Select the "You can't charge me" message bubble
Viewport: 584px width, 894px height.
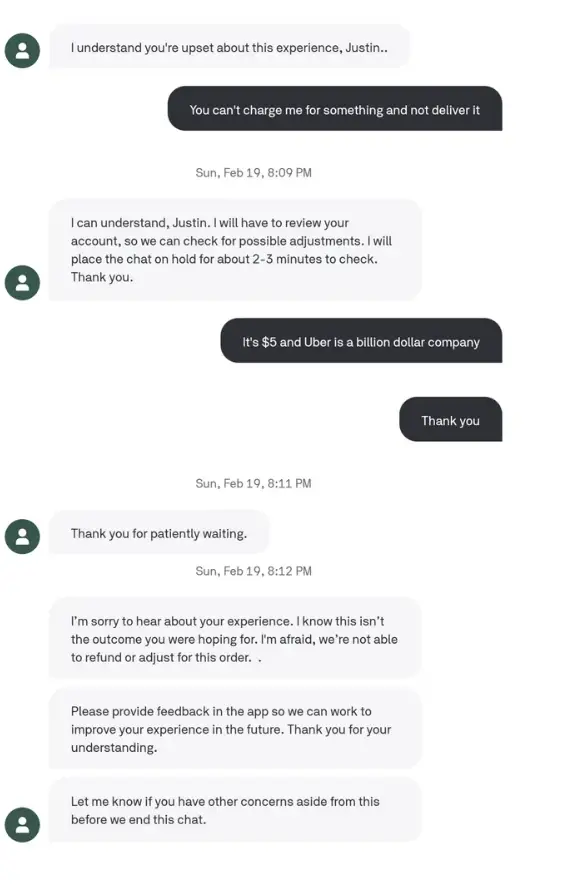335,109
